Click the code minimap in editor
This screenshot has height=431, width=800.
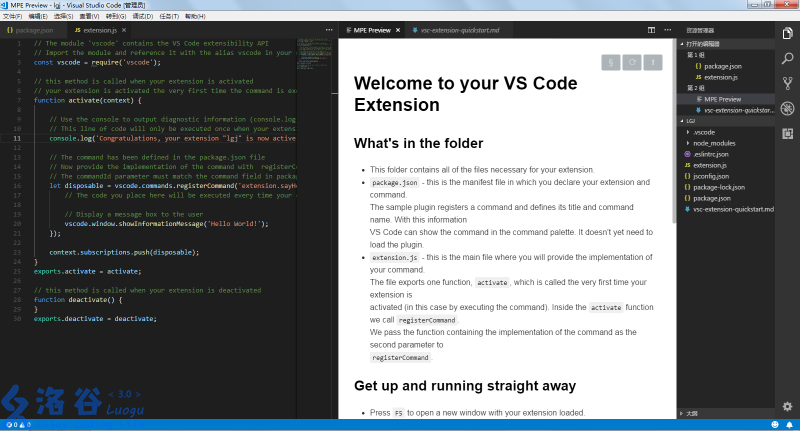coord(314,56)
